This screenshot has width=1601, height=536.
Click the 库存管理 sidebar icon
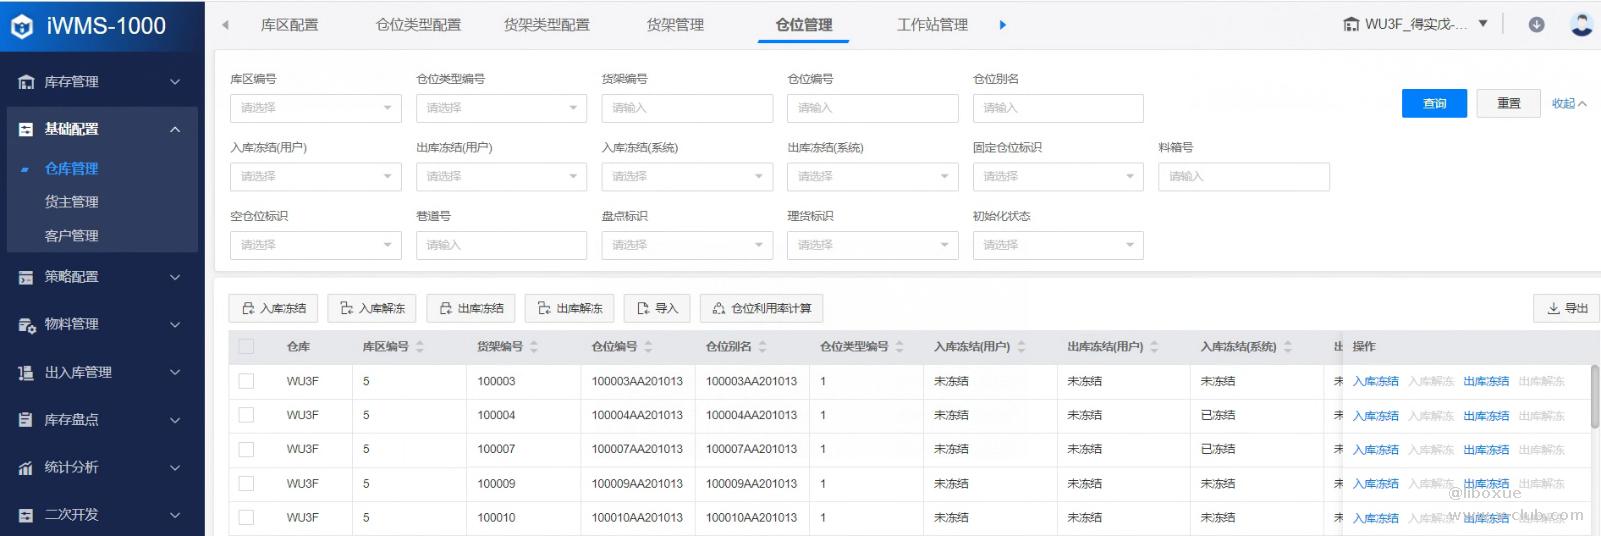click(x=26, y=82)
